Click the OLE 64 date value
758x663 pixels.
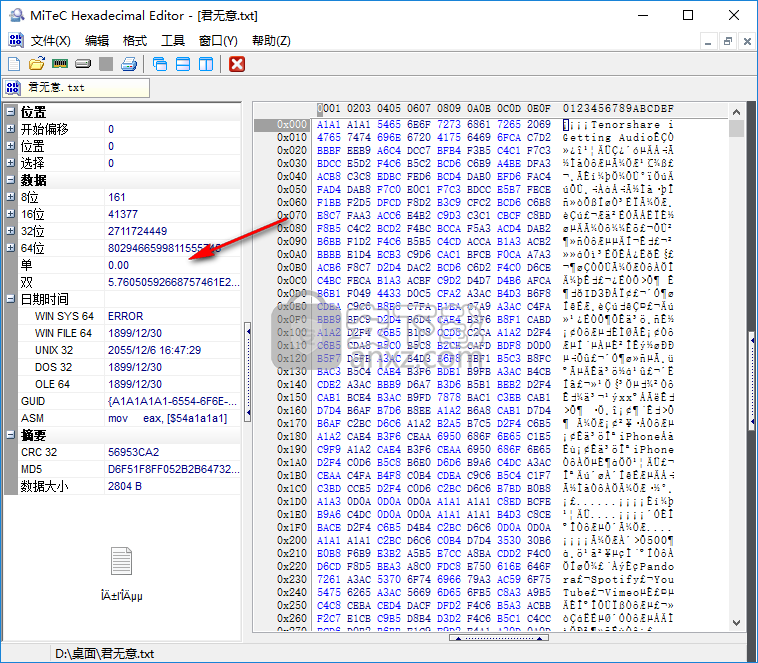135,384
